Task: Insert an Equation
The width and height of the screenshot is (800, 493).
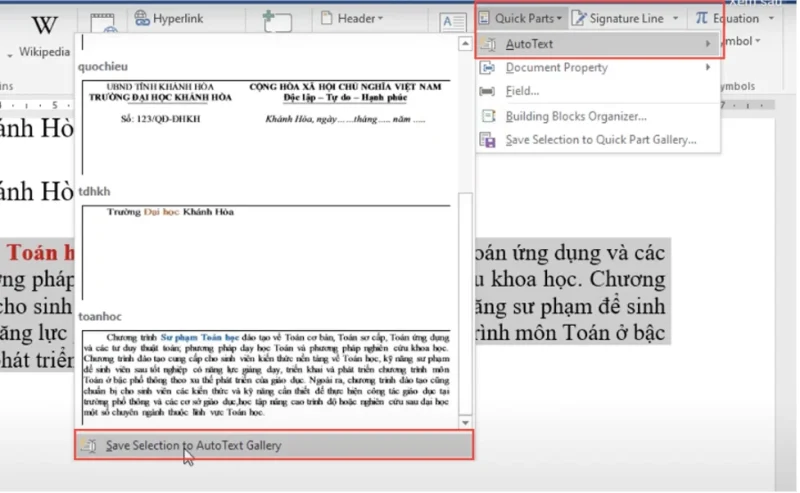Action: 729,18
